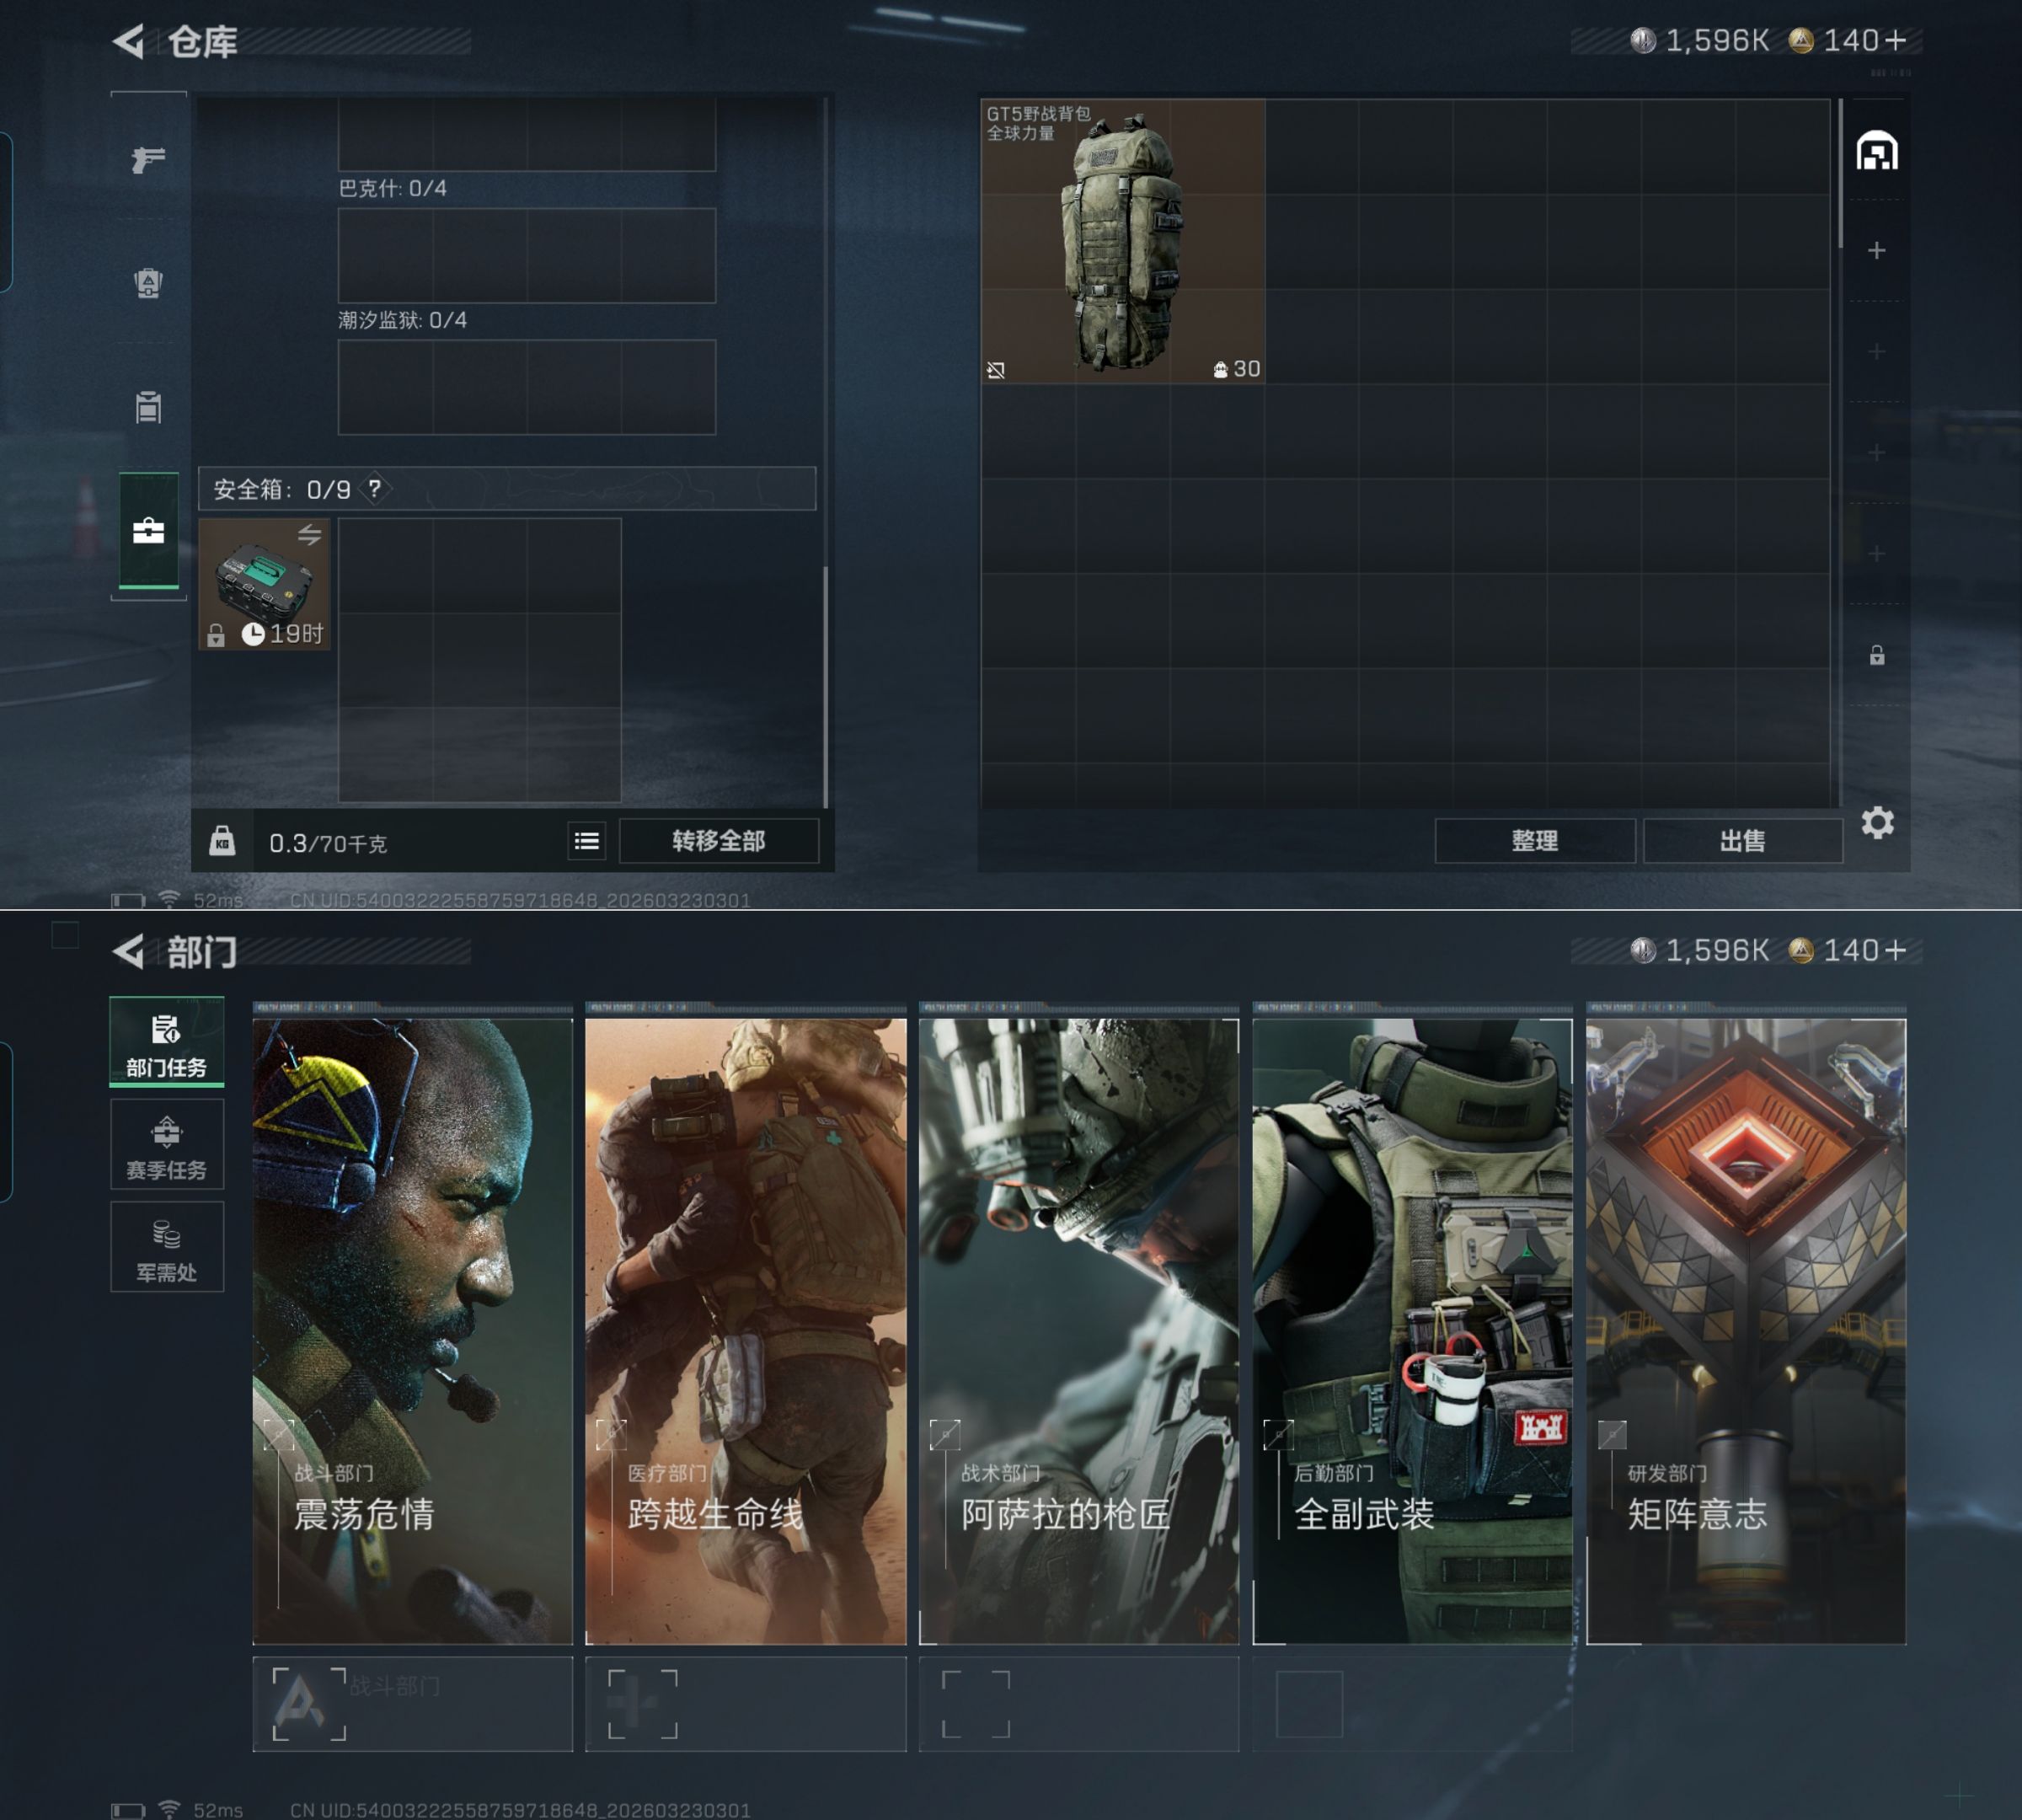Toggle the list view icon beside 转移全部
The image size is (2022, 1820).
tap(587, 841)
